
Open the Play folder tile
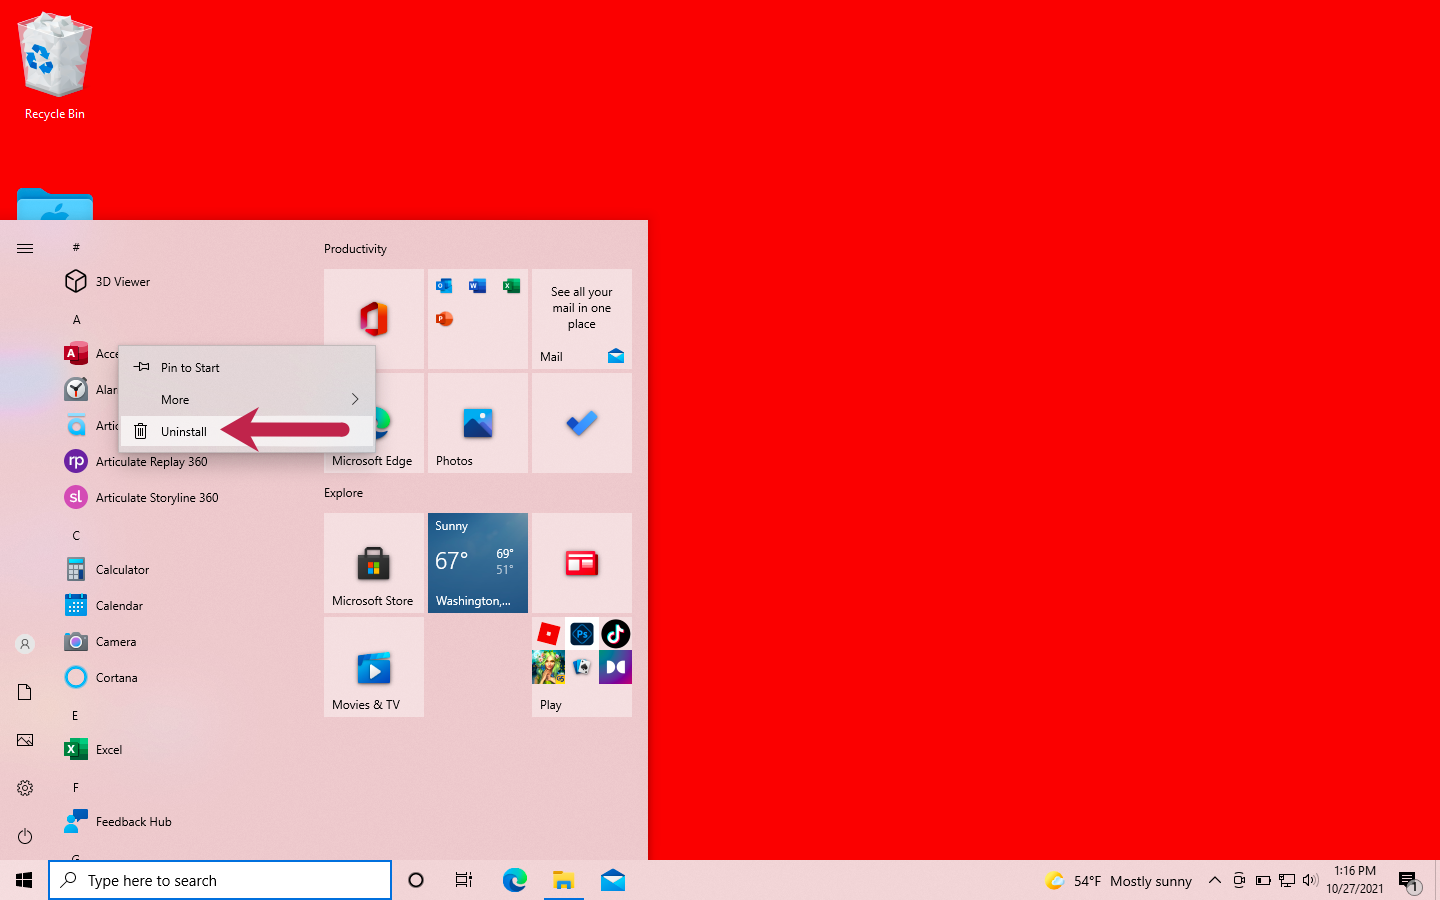tap(582, 667)
